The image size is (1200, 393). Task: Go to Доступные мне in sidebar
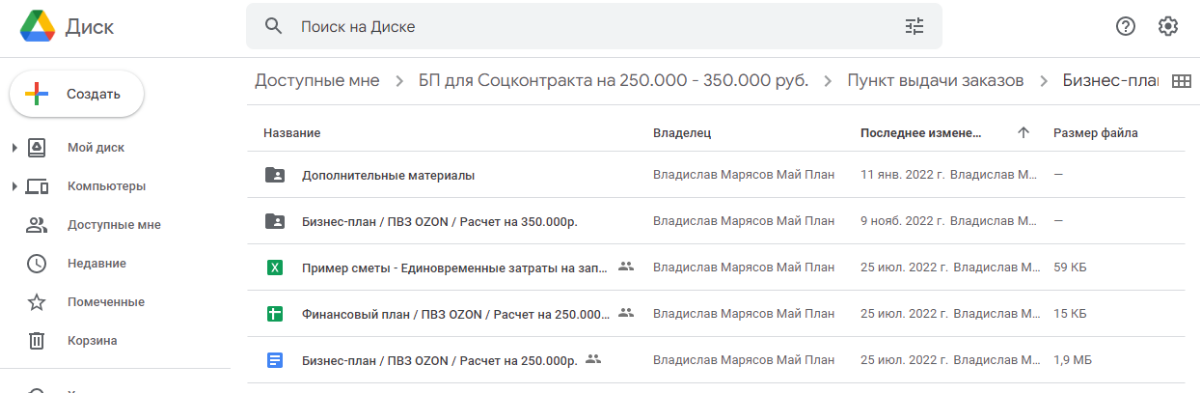pos(114,225)
